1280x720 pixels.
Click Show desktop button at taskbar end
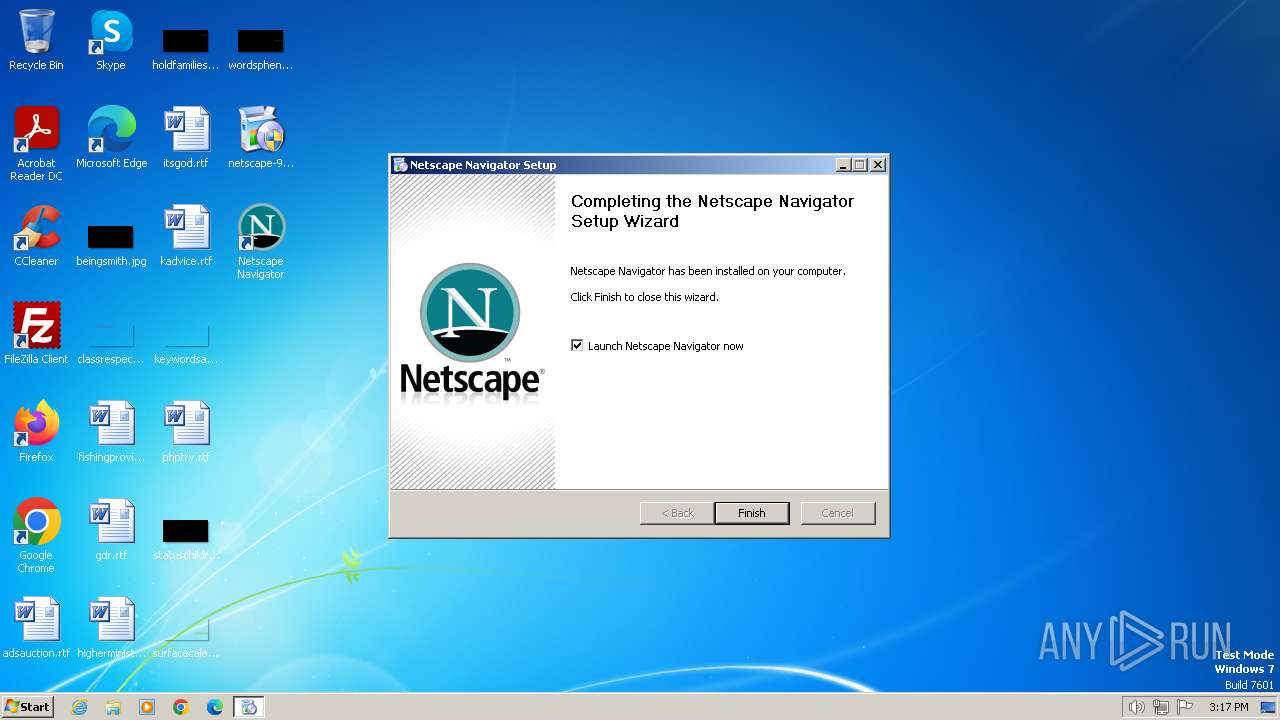click(x=1269, y=707)
